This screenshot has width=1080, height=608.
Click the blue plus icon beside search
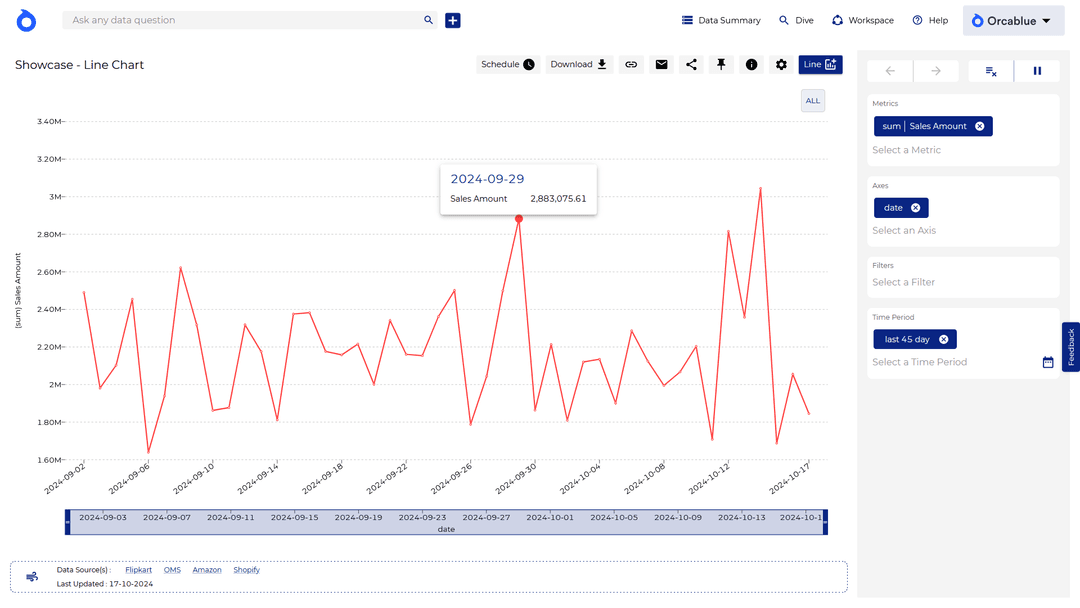pyautogui.click(x=453, y=20)
